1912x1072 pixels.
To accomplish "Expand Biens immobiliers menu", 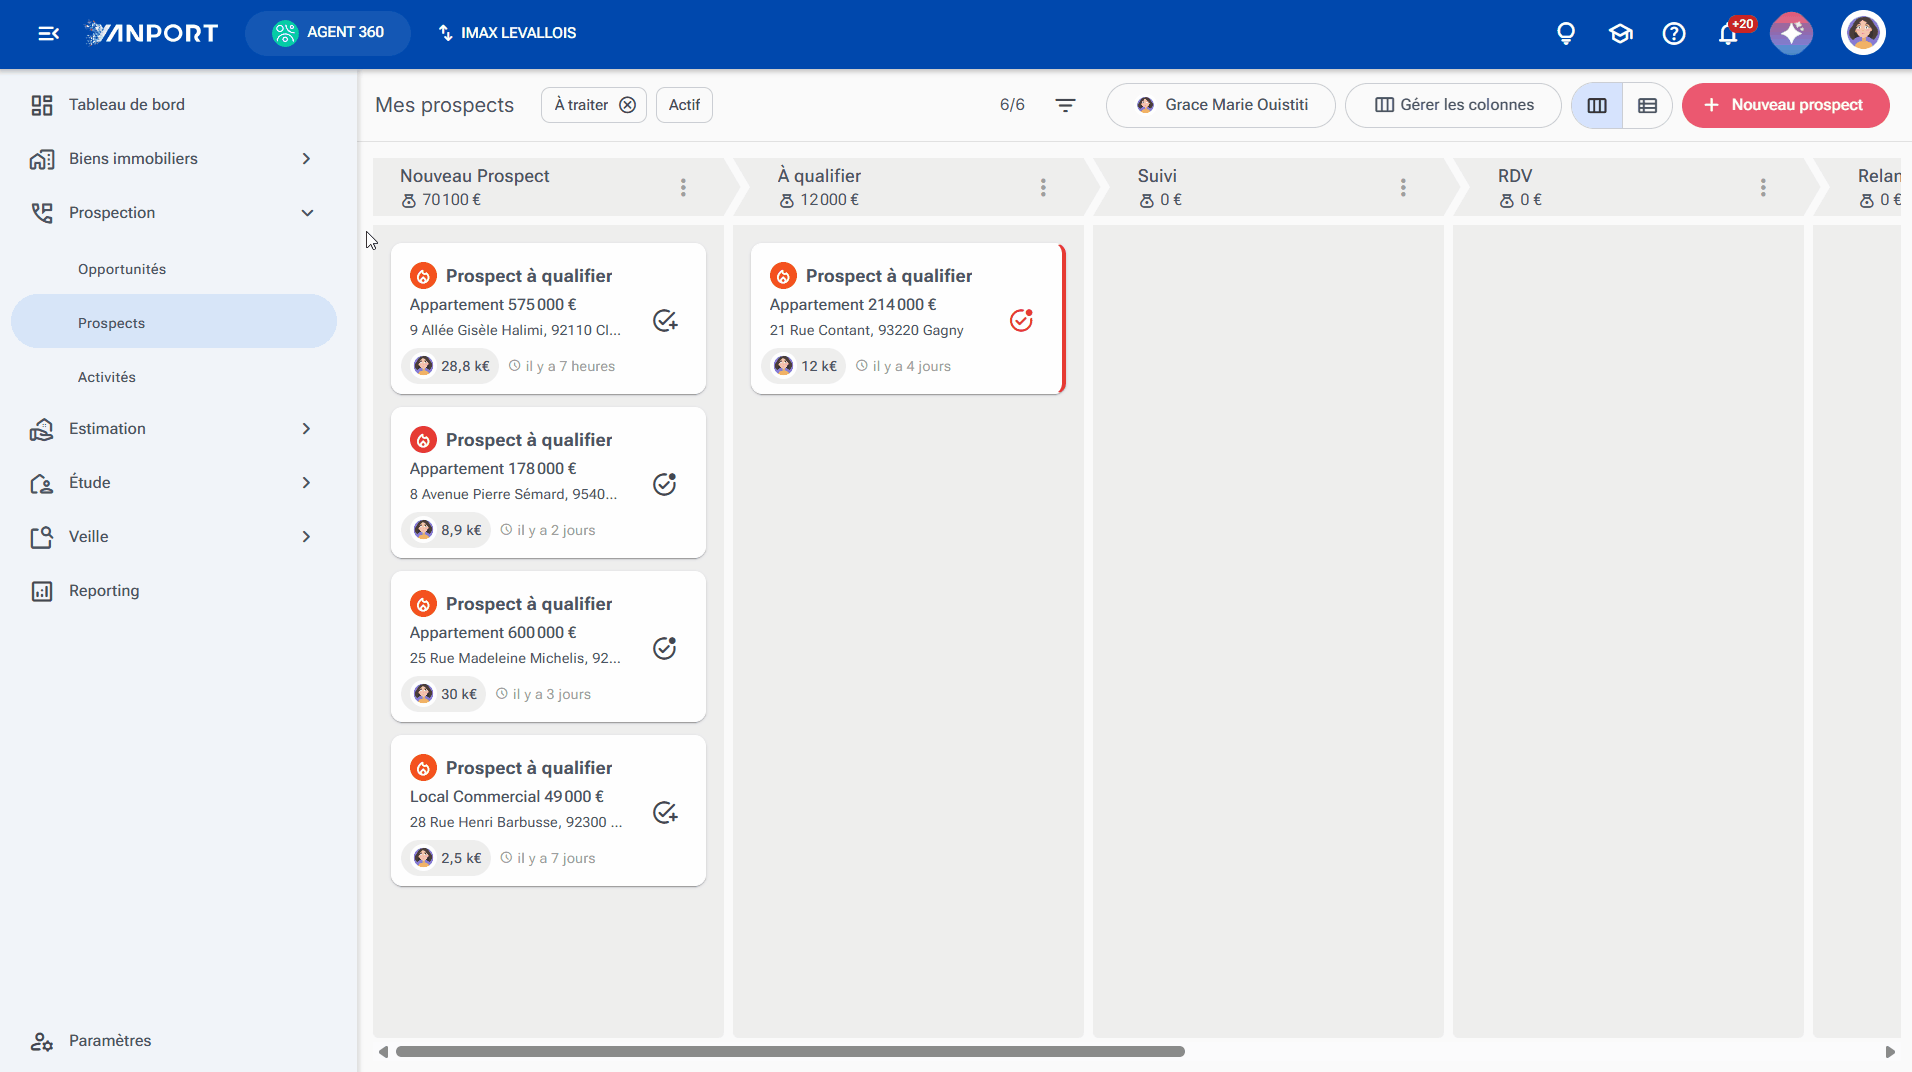I will click(x=306, y=159).
